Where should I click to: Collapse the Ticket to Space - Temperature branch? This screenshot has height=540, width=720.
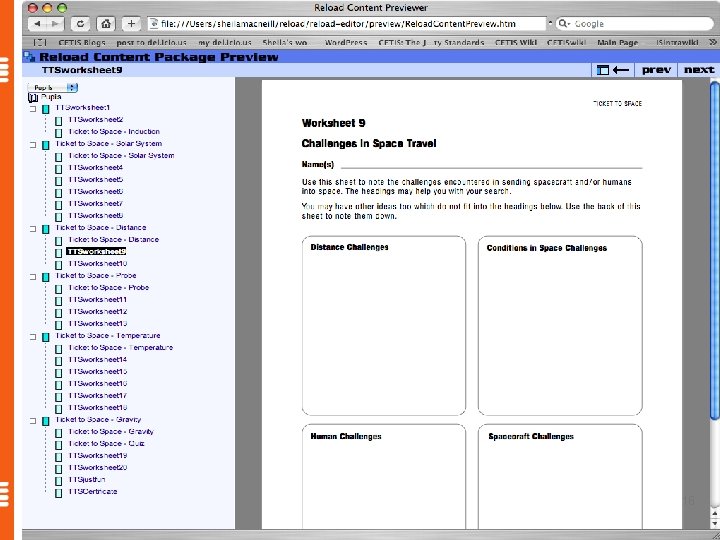click(x=33, y=338)
